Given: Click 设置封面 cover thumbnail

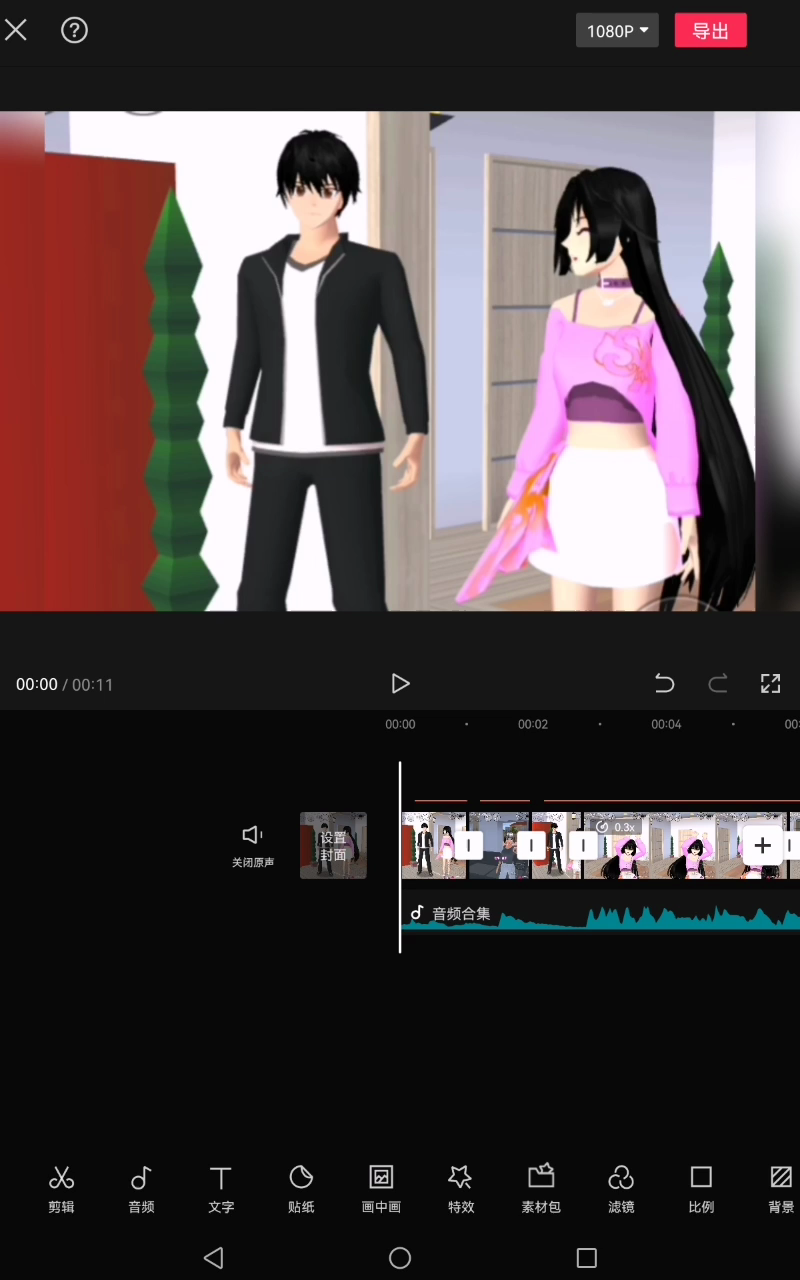Looking at the screenshot, I should [333, 845].
